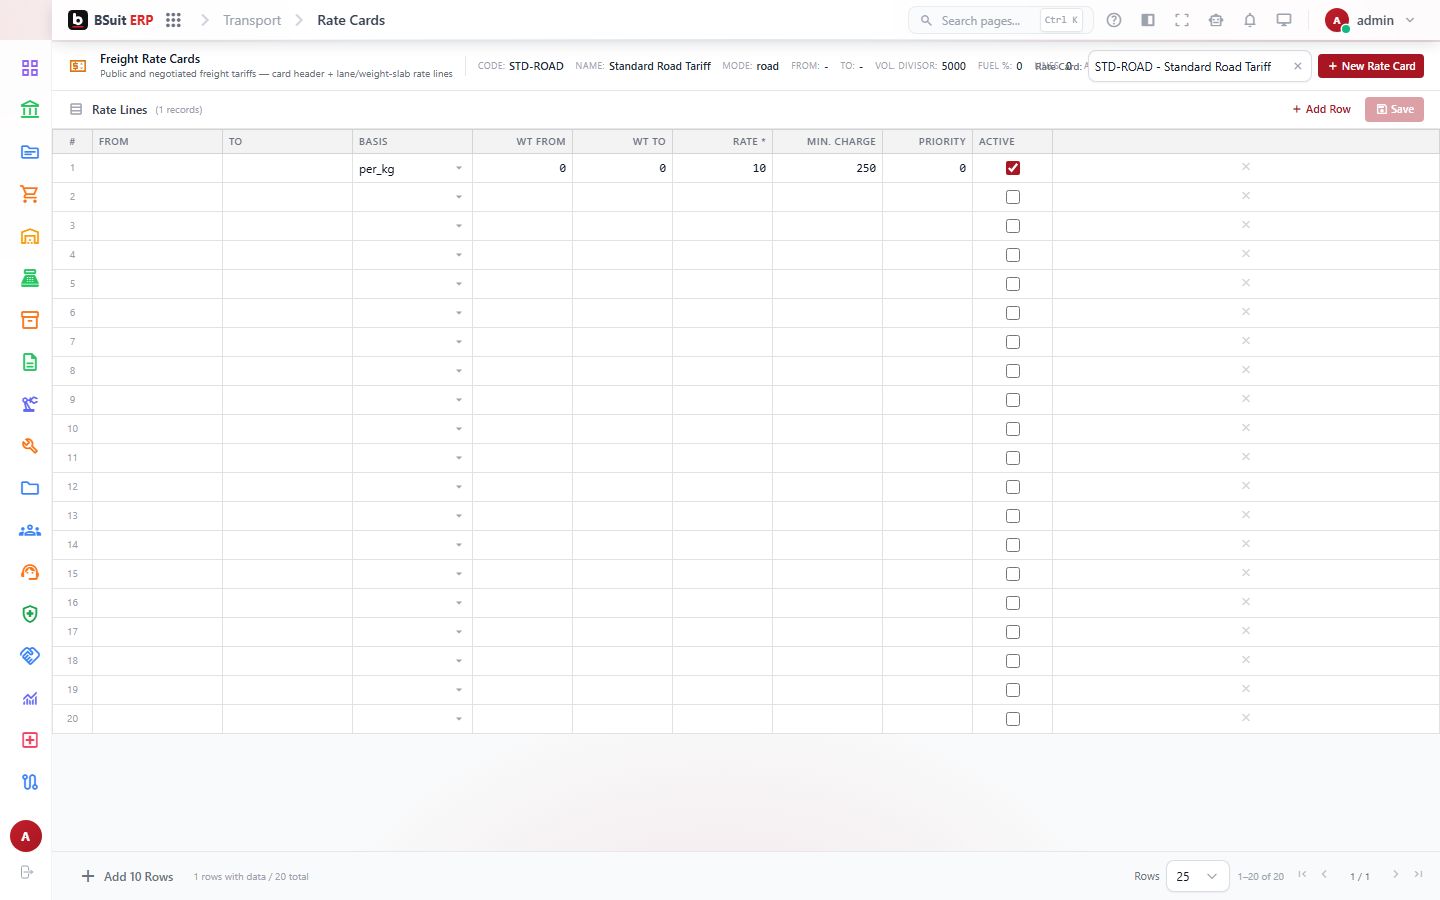Open the Basis dropdown in row 7

(x=412, y=342)
